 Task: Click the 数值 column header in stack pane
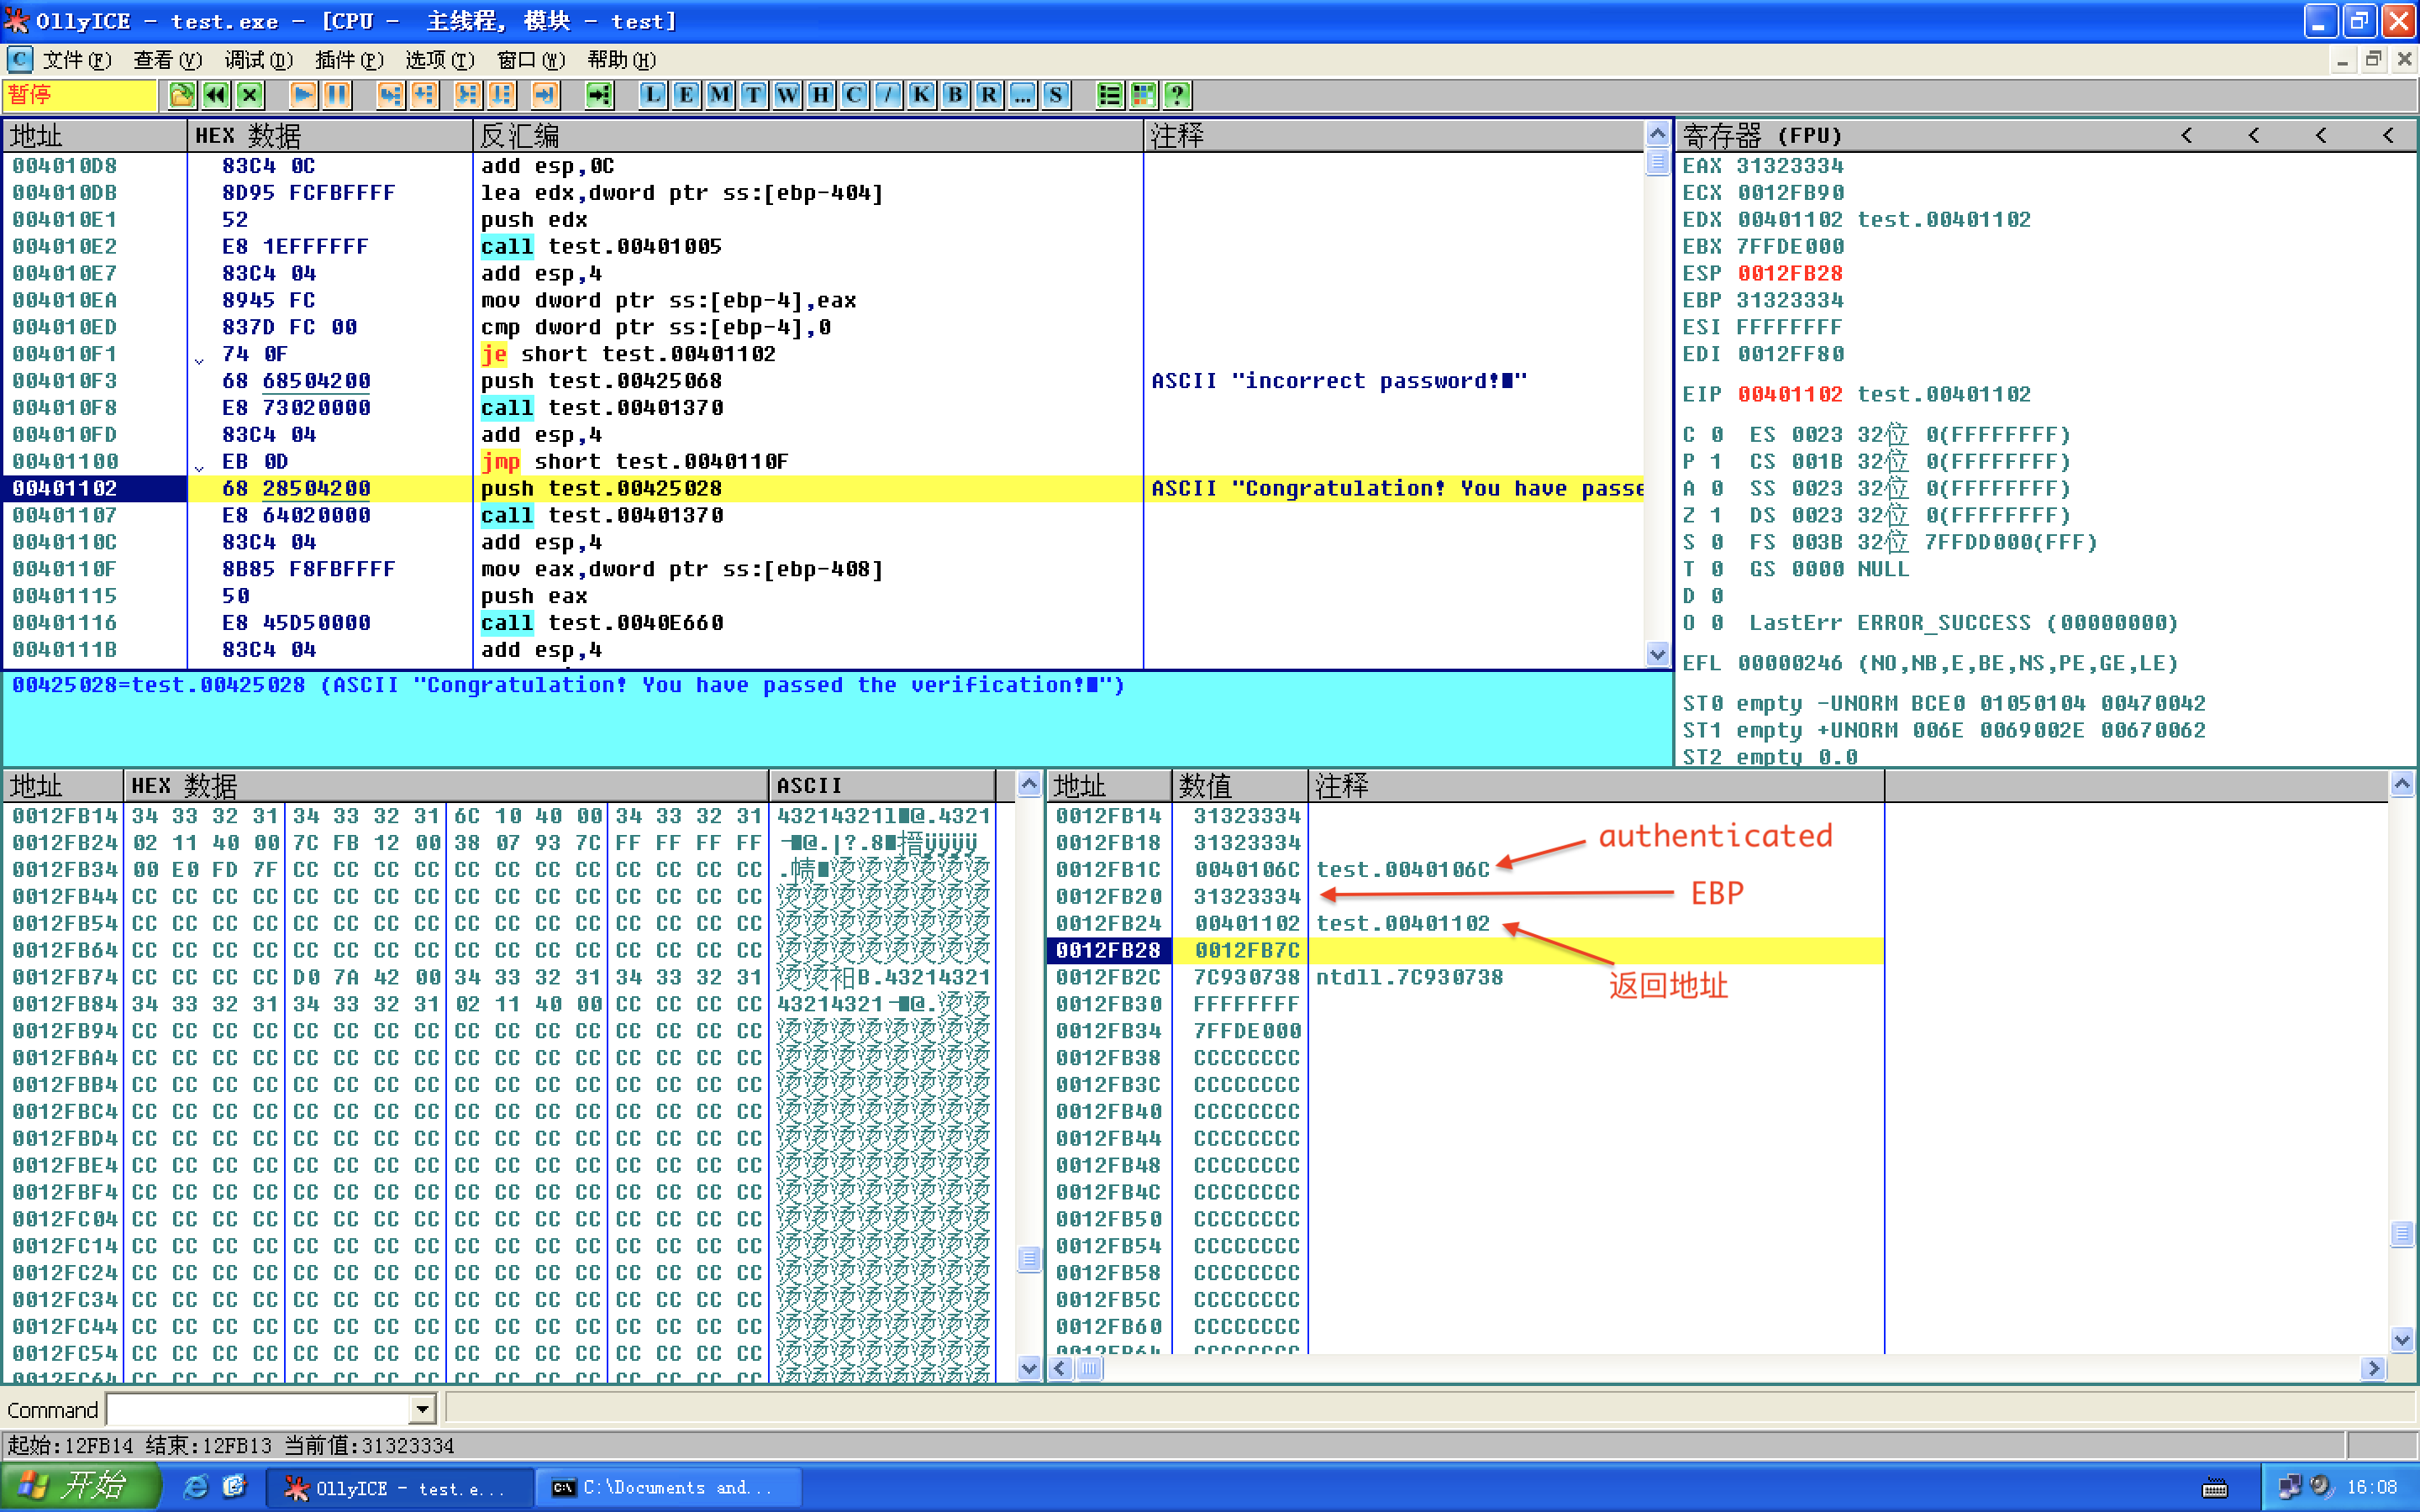[1239, 786]
